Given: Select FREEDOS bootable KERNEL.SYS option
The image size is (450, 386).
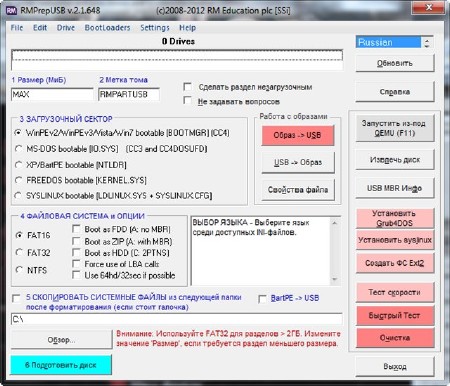Looking at the screenshot, I should (x=18, y=180).
